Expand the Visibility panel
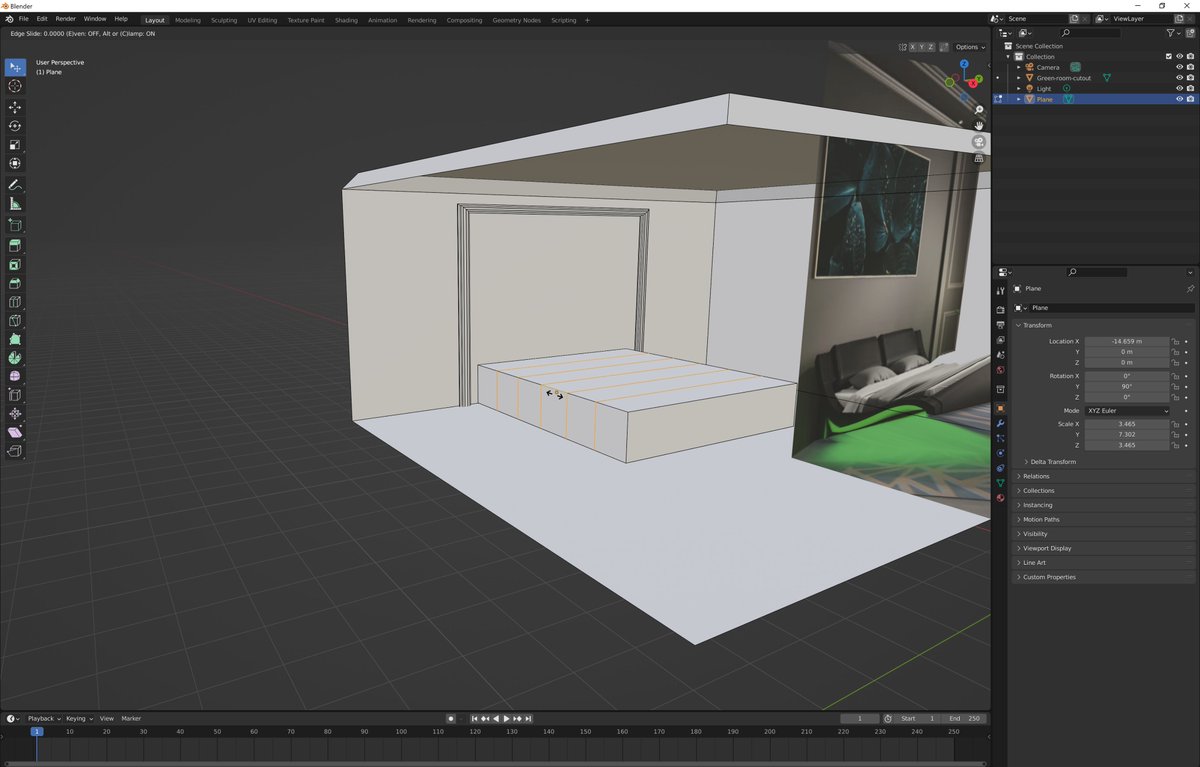Screen dimensions: 1200x767 (1034, 534)
